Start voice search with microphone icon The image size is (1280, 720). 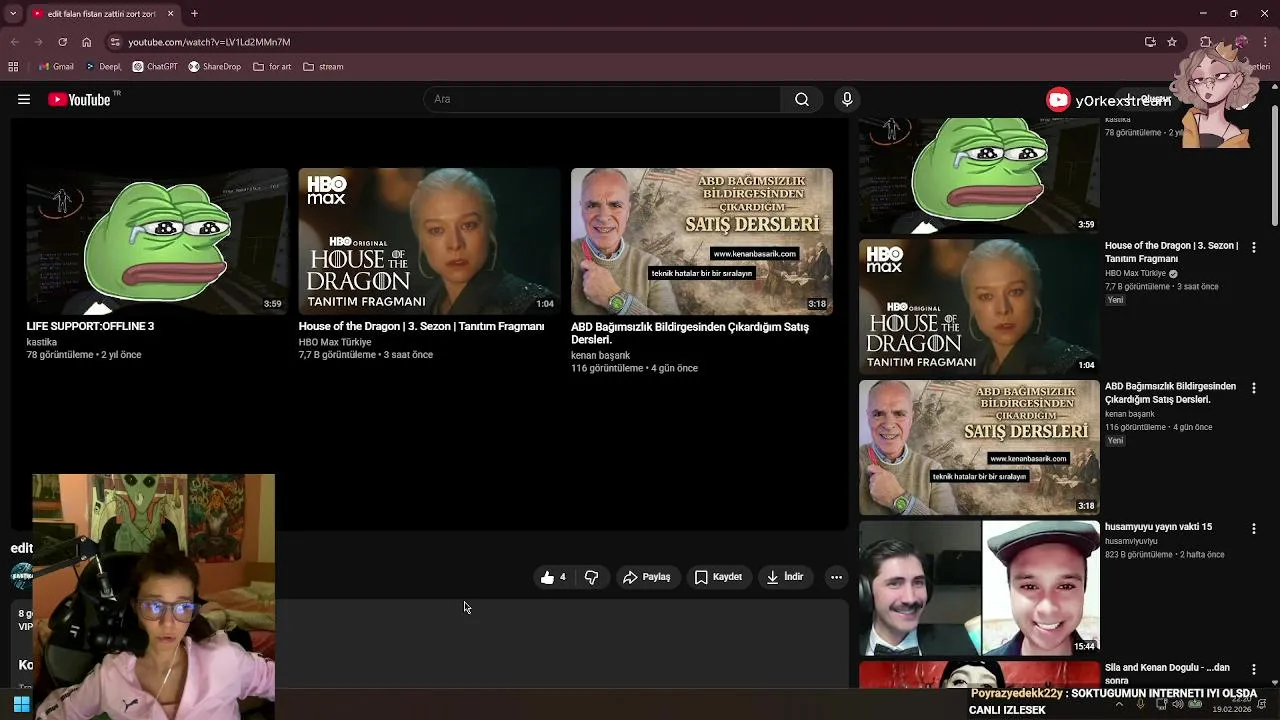(847, 99)
